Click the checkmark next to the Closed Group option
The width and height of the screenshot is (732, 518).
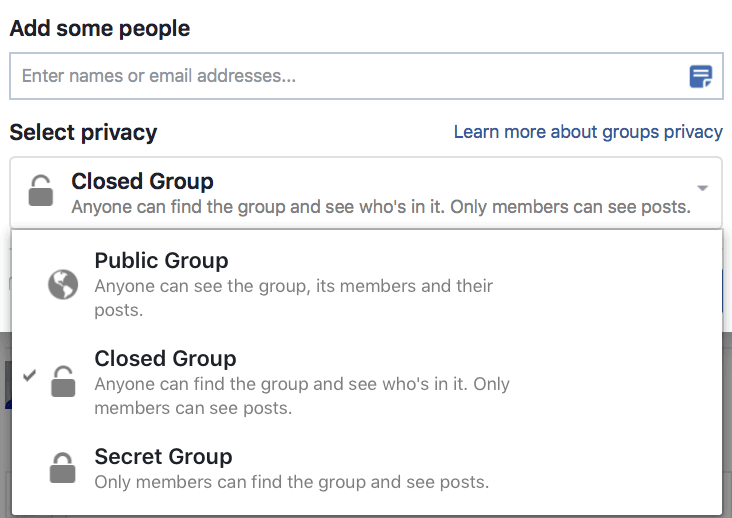point(30,376)
